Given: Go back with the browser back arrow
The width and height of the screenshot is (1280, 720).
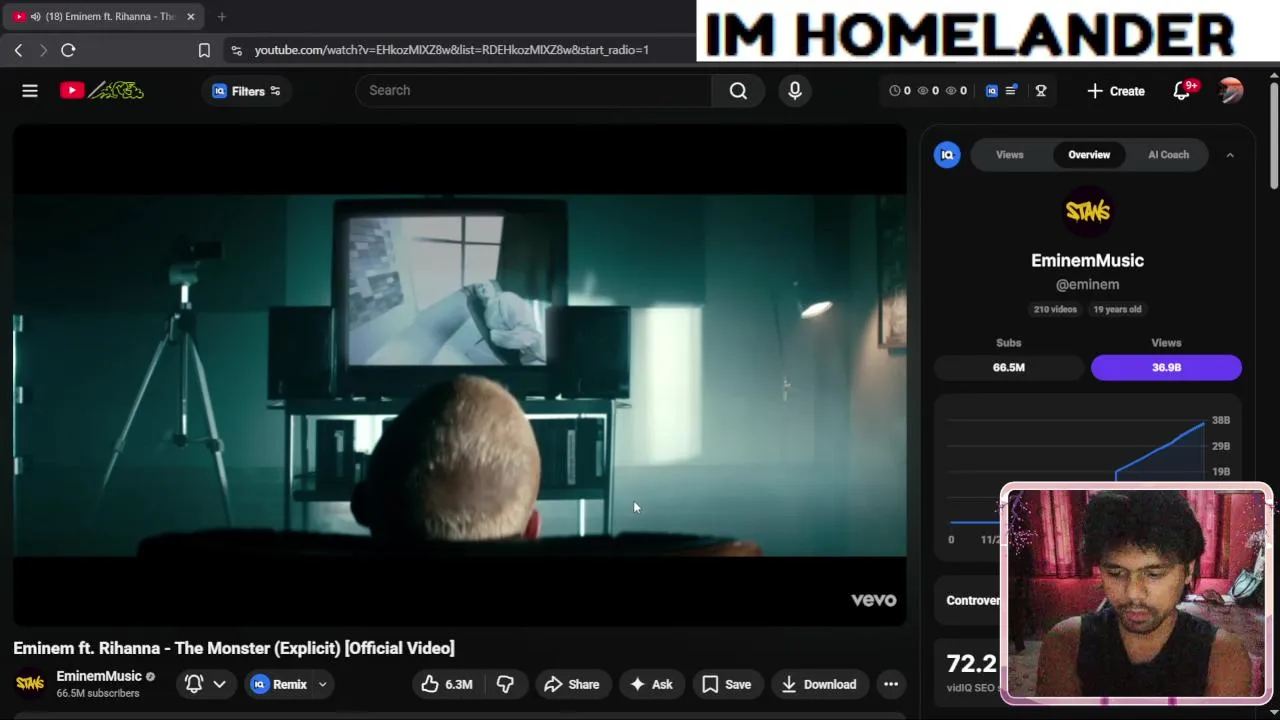Looking at the screenshot, I should (x=18, y=50).
